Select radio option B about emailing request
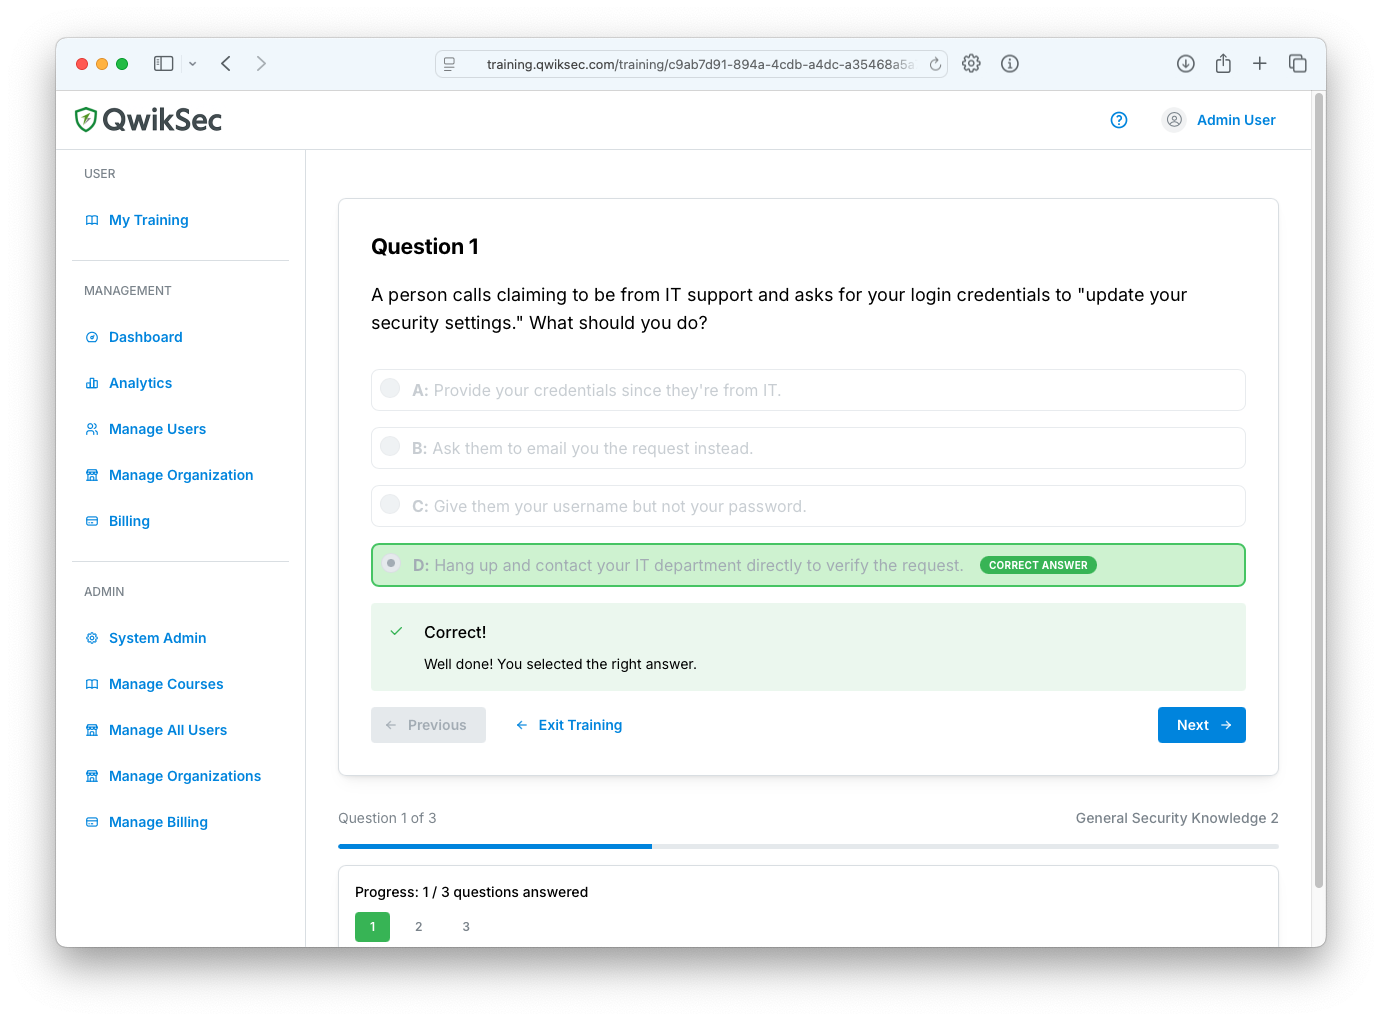 [391, 447]
